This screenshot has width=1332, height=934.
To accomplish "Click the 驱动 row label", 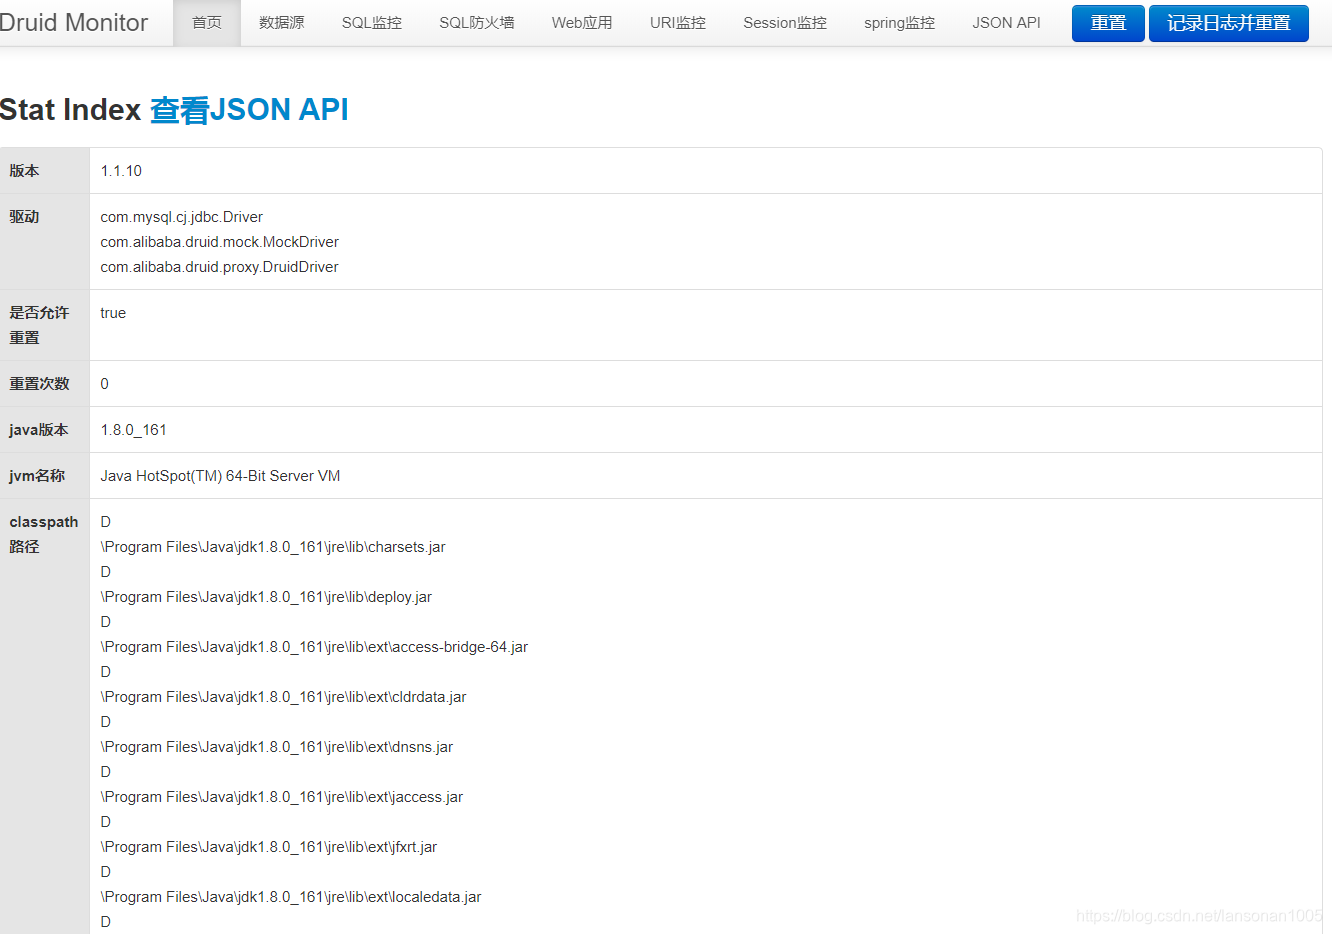I will [x=24, y=217].
